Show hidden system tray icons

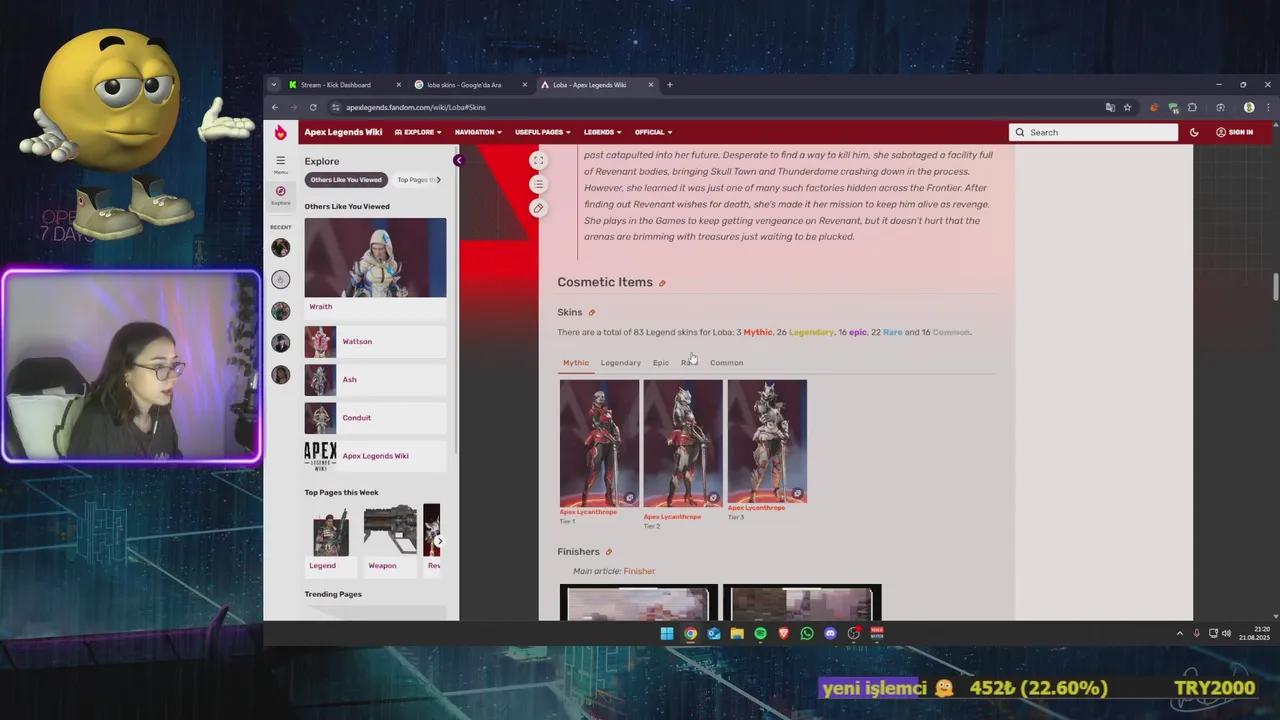1179,633
